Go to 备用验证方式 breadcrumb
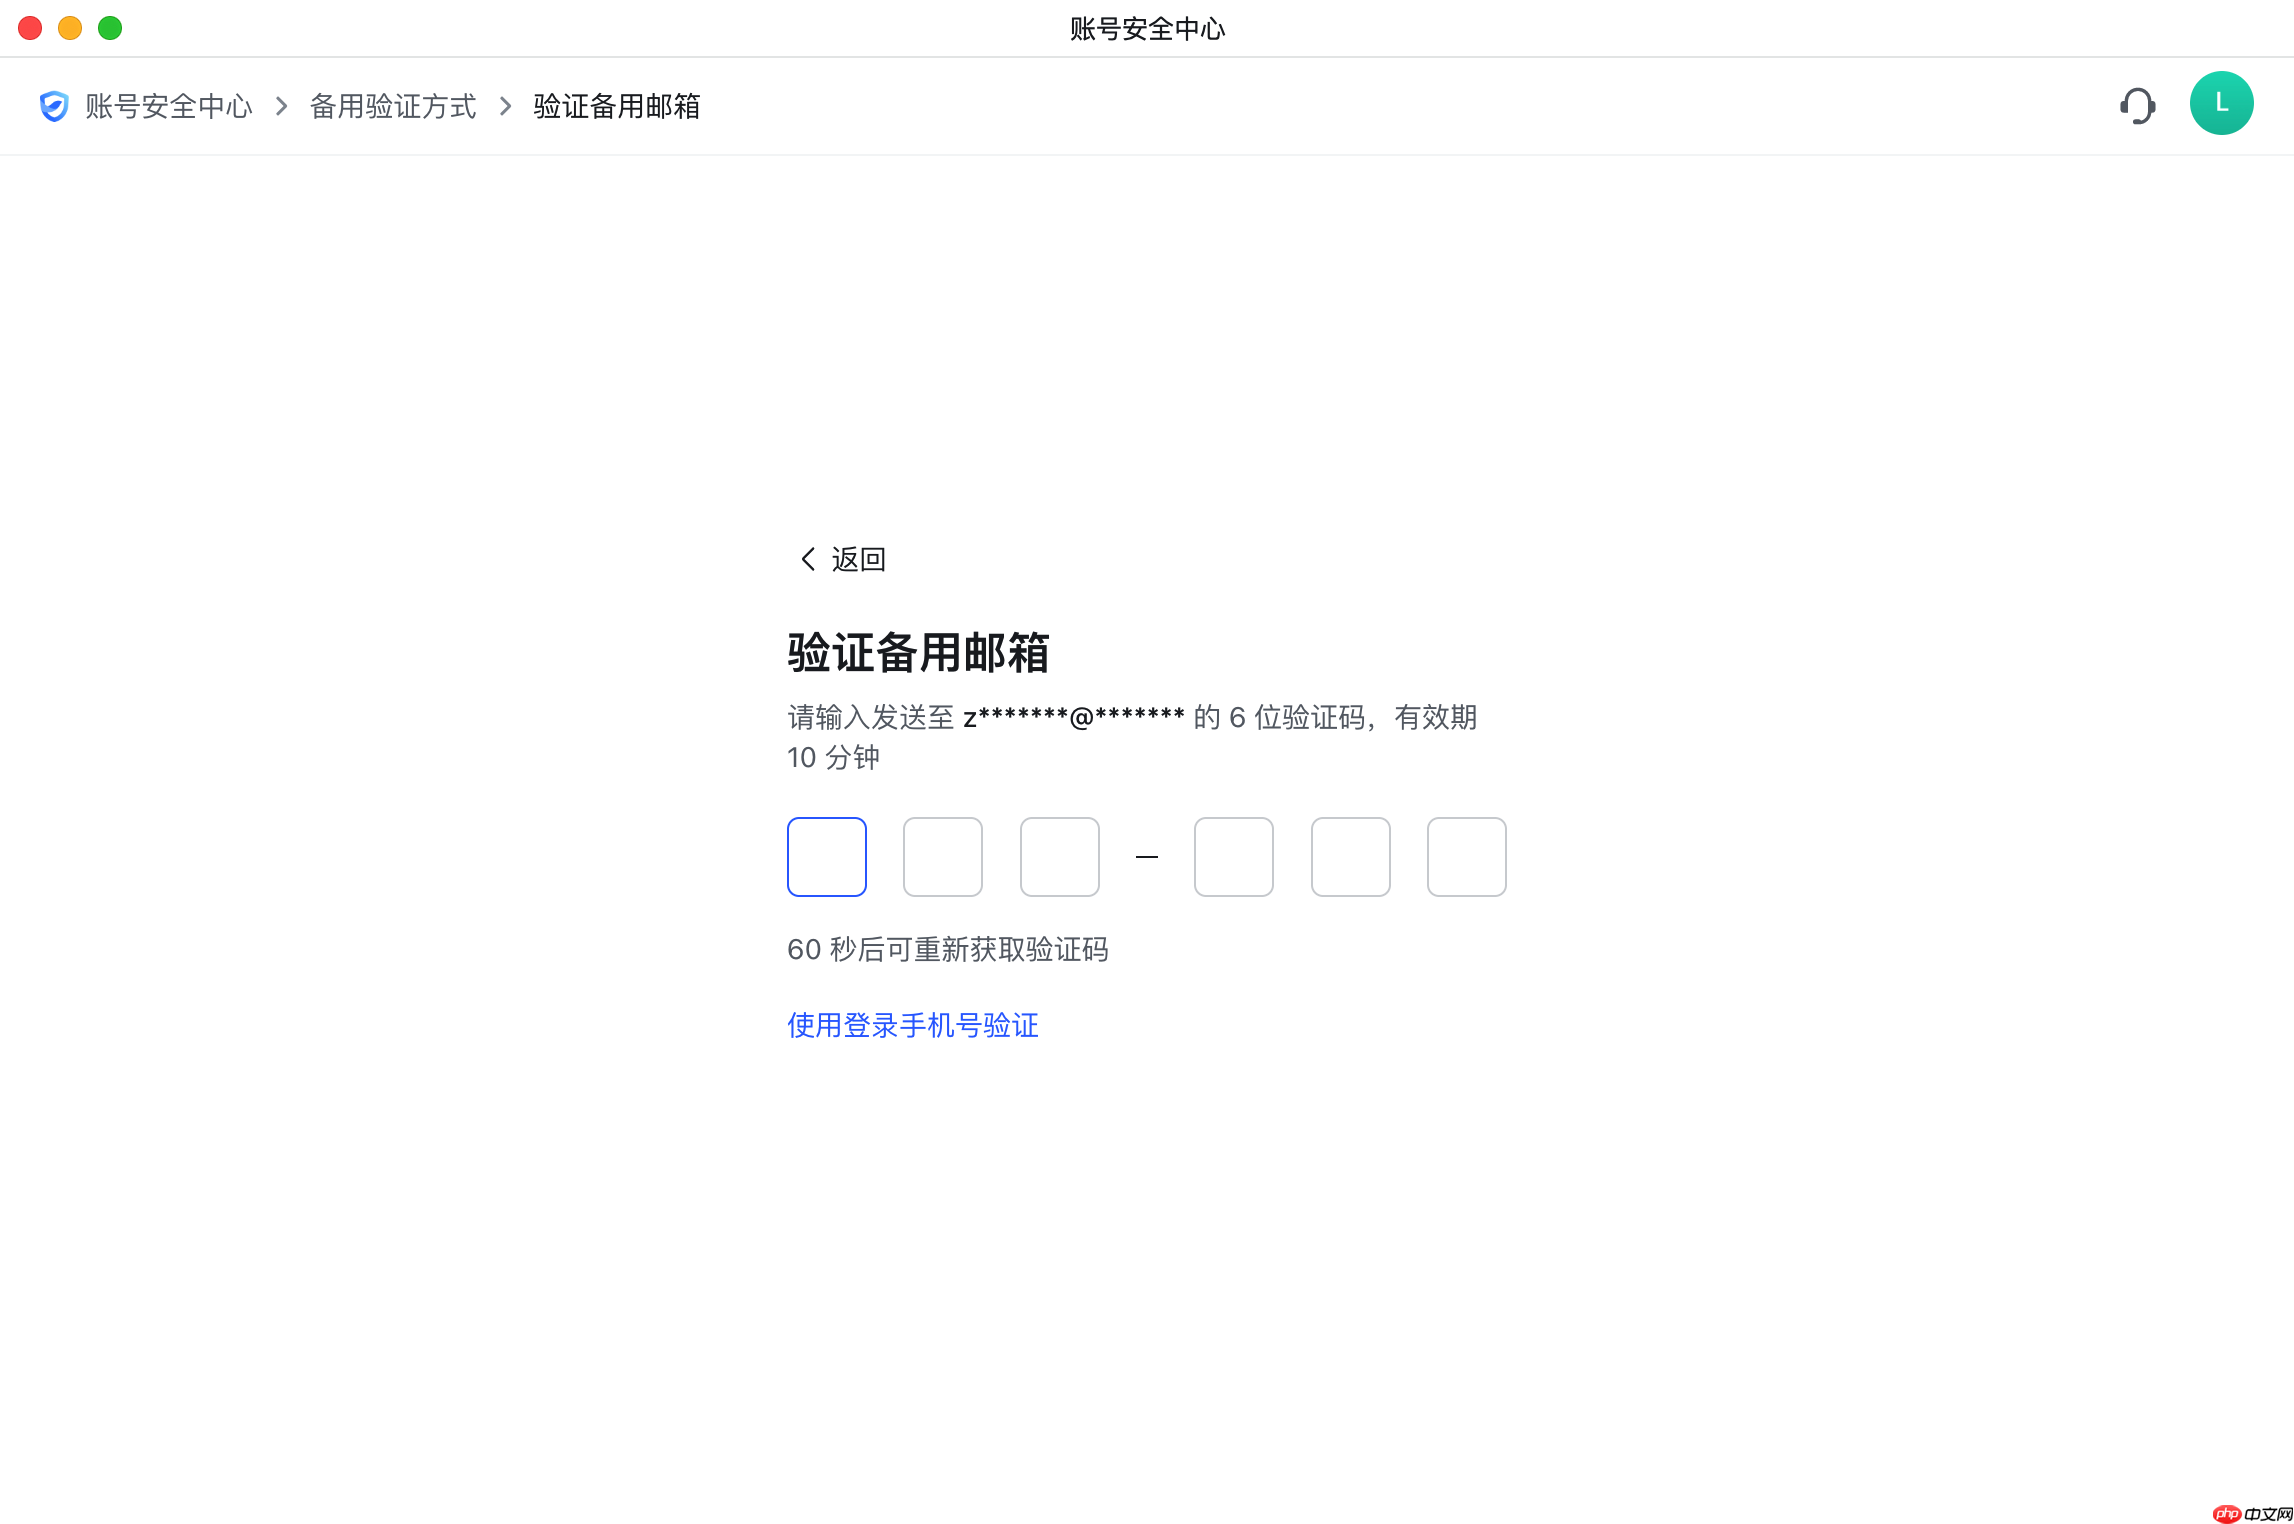The image size is (2294, 1524). [393, 106]
